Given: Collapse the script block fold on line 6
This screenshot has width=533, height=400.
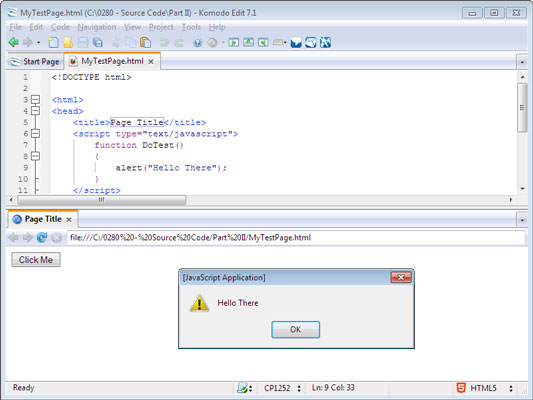Looking at the screenshot, I should tap(35, 134).
